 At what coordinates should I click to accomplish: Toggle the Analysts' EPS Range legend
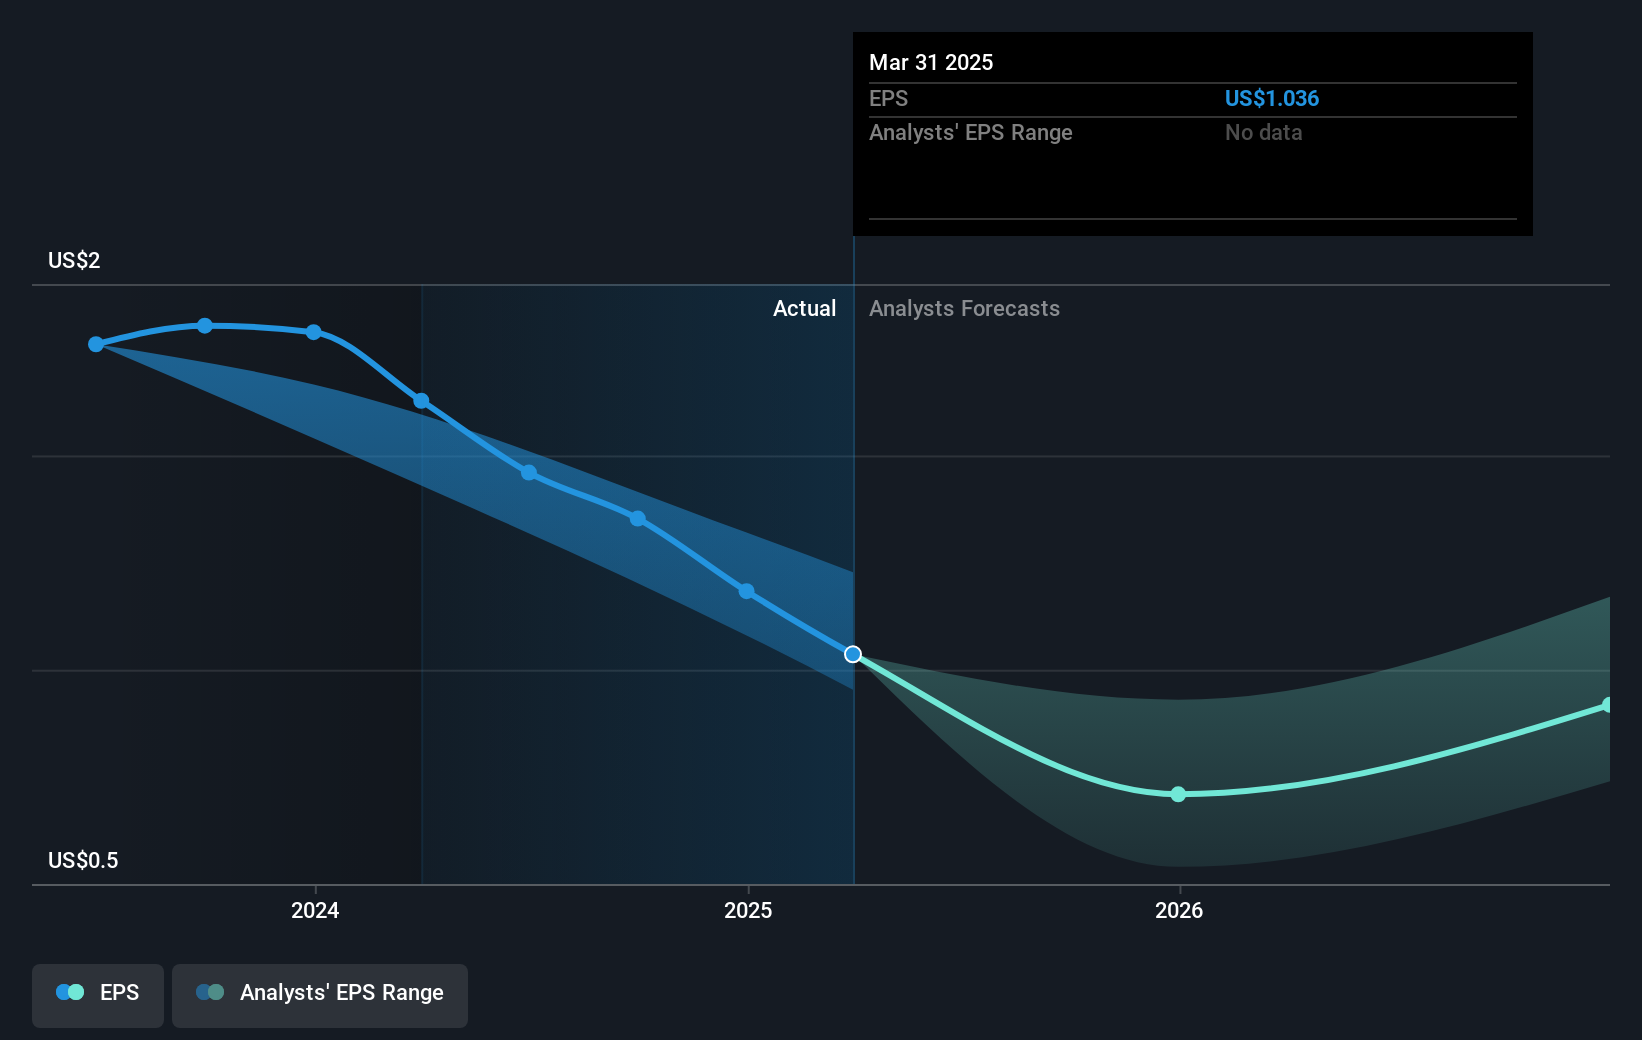[x=320, y=995]
